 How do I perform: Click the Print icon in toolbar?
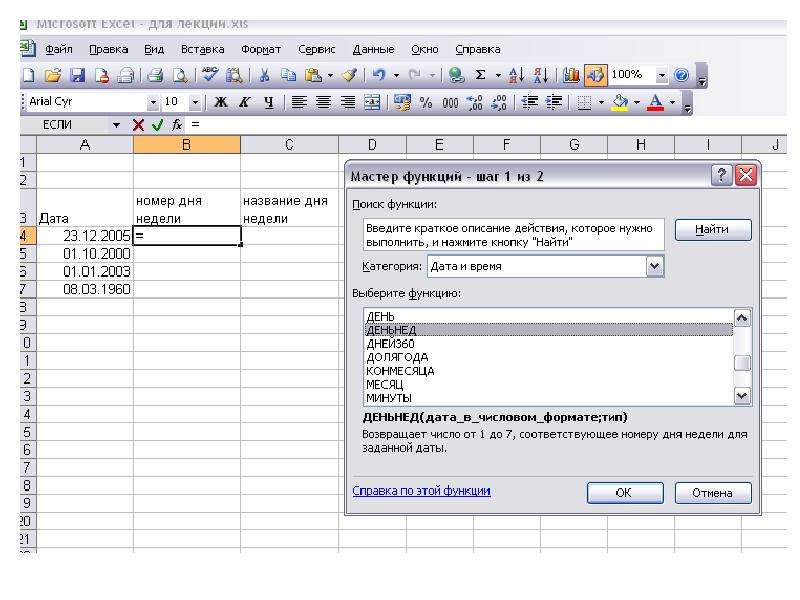click(155, 76)
